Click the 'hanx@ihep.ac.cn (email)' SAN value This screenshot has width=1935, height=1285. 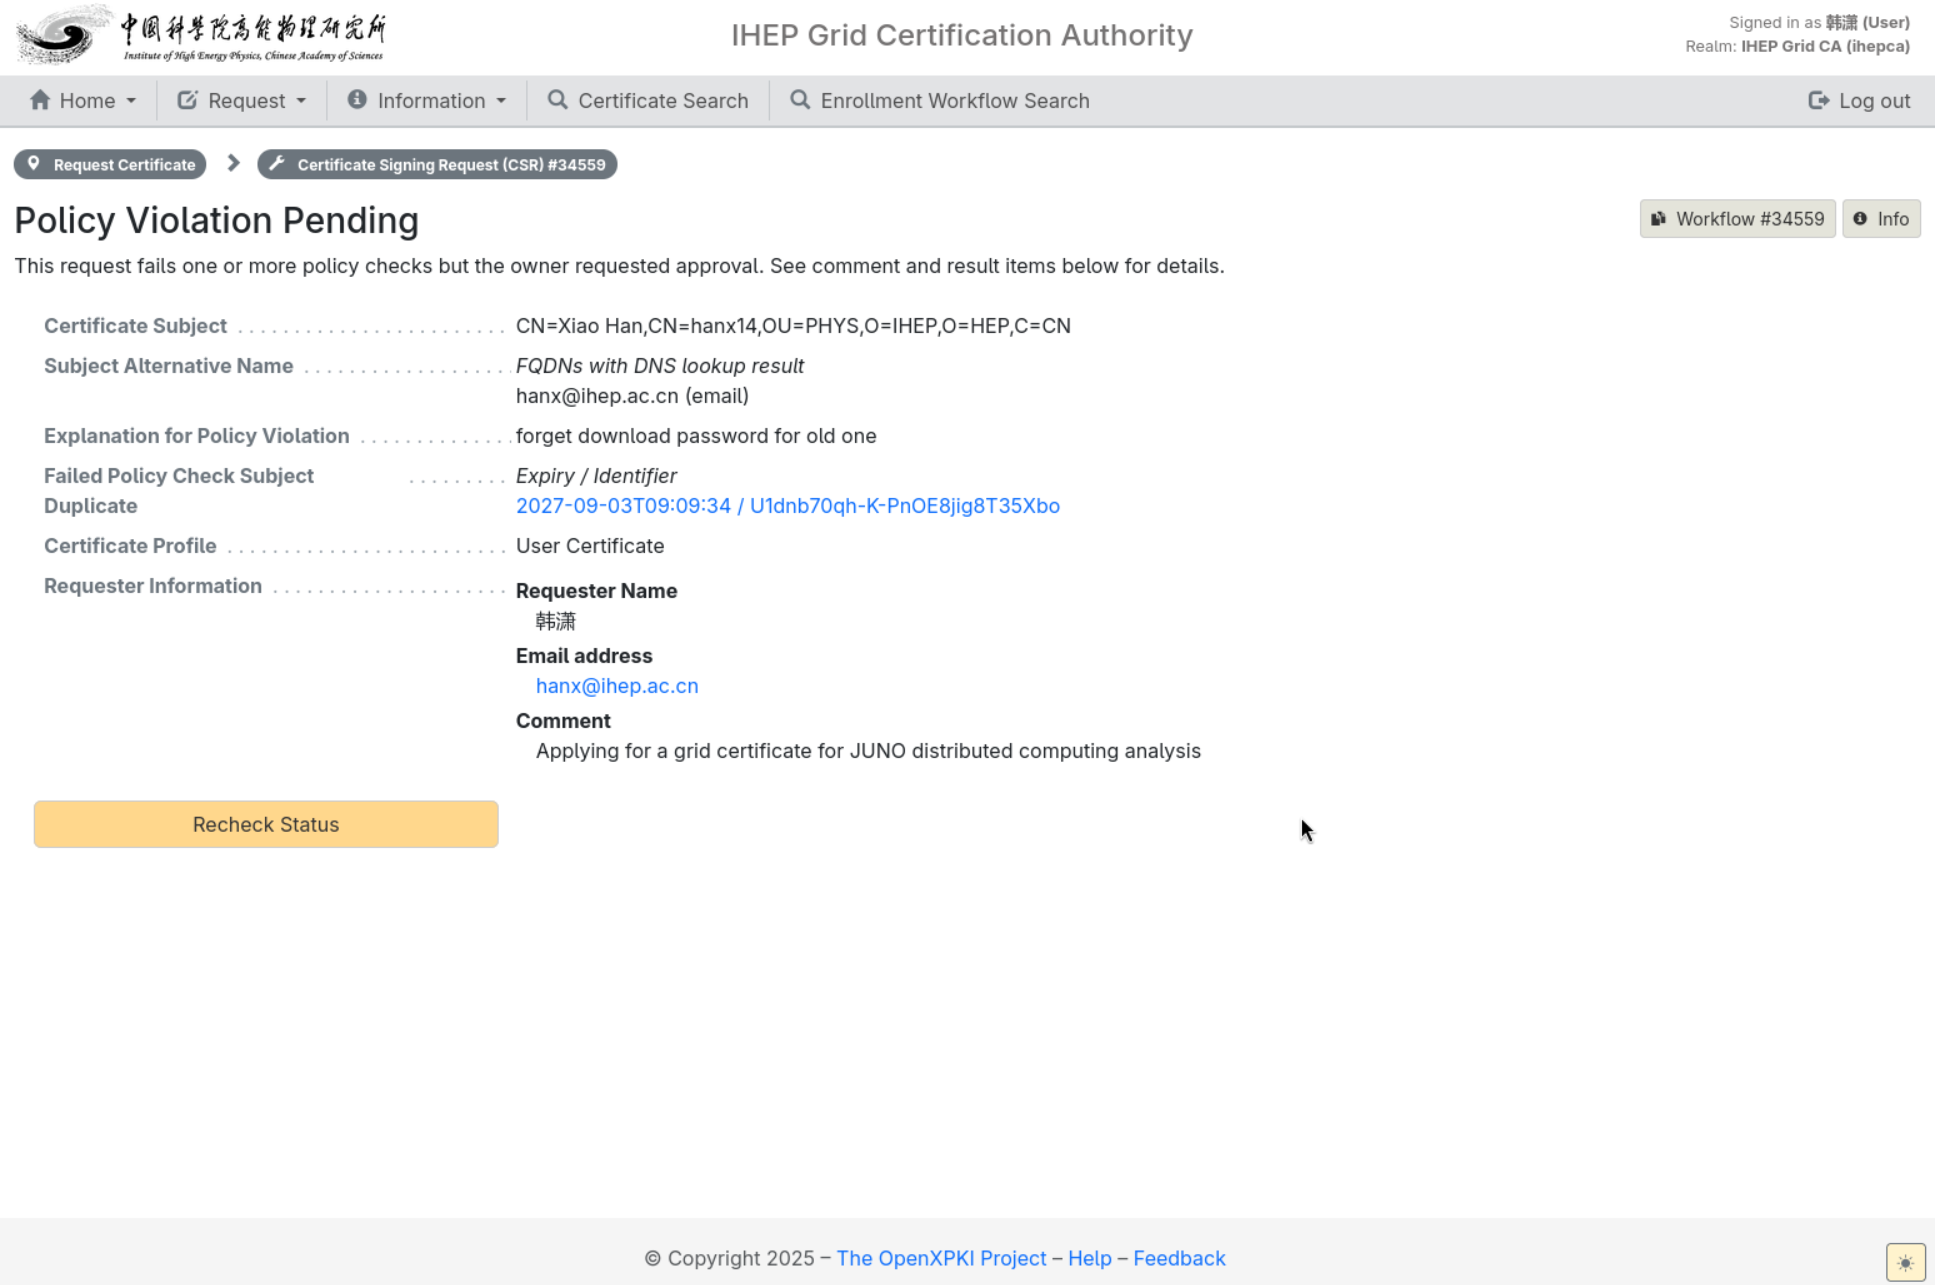[632, 396]
